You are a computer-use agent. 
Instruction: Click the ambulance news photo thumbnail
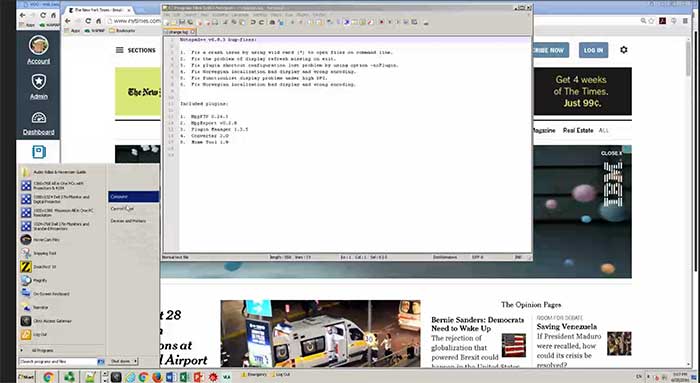(x=320, y=333)
